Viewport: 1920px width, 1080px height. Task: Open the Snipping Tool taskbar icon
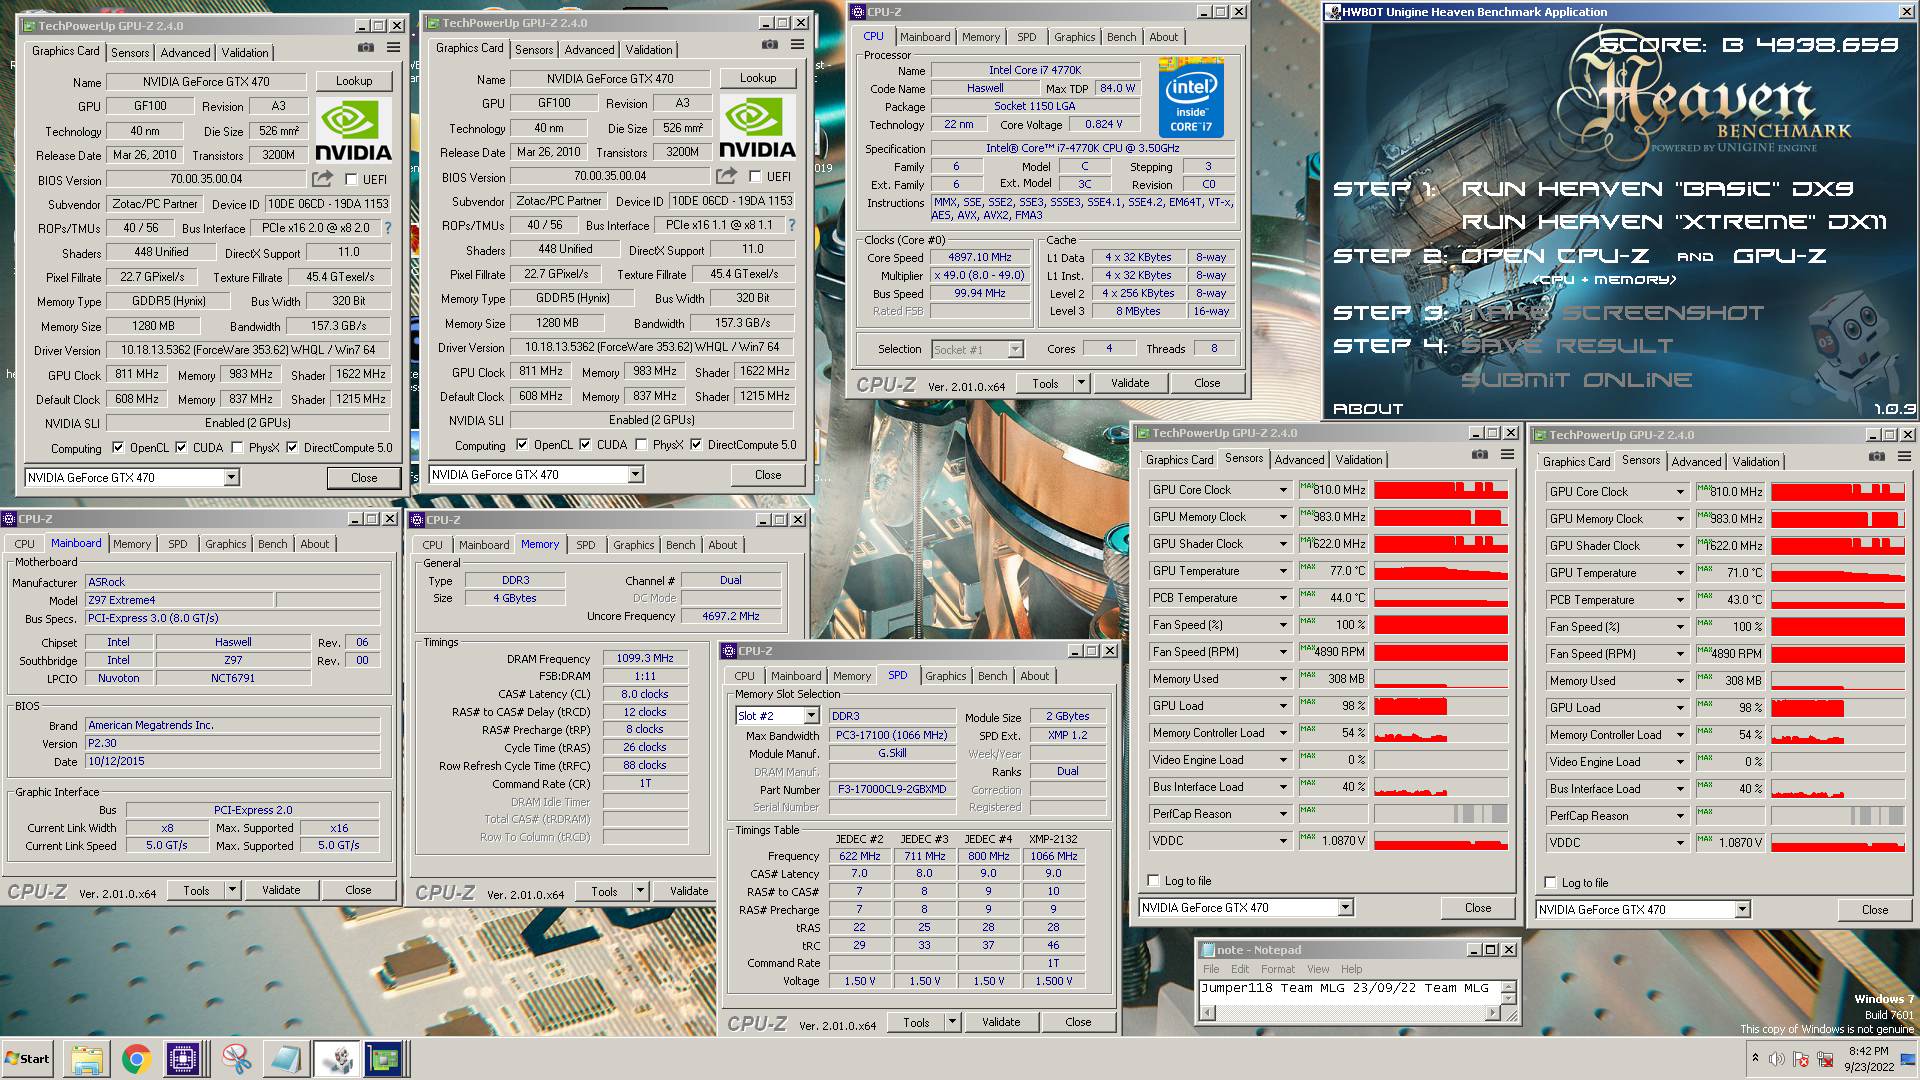pyautogui.click(x=237, y=1059)
